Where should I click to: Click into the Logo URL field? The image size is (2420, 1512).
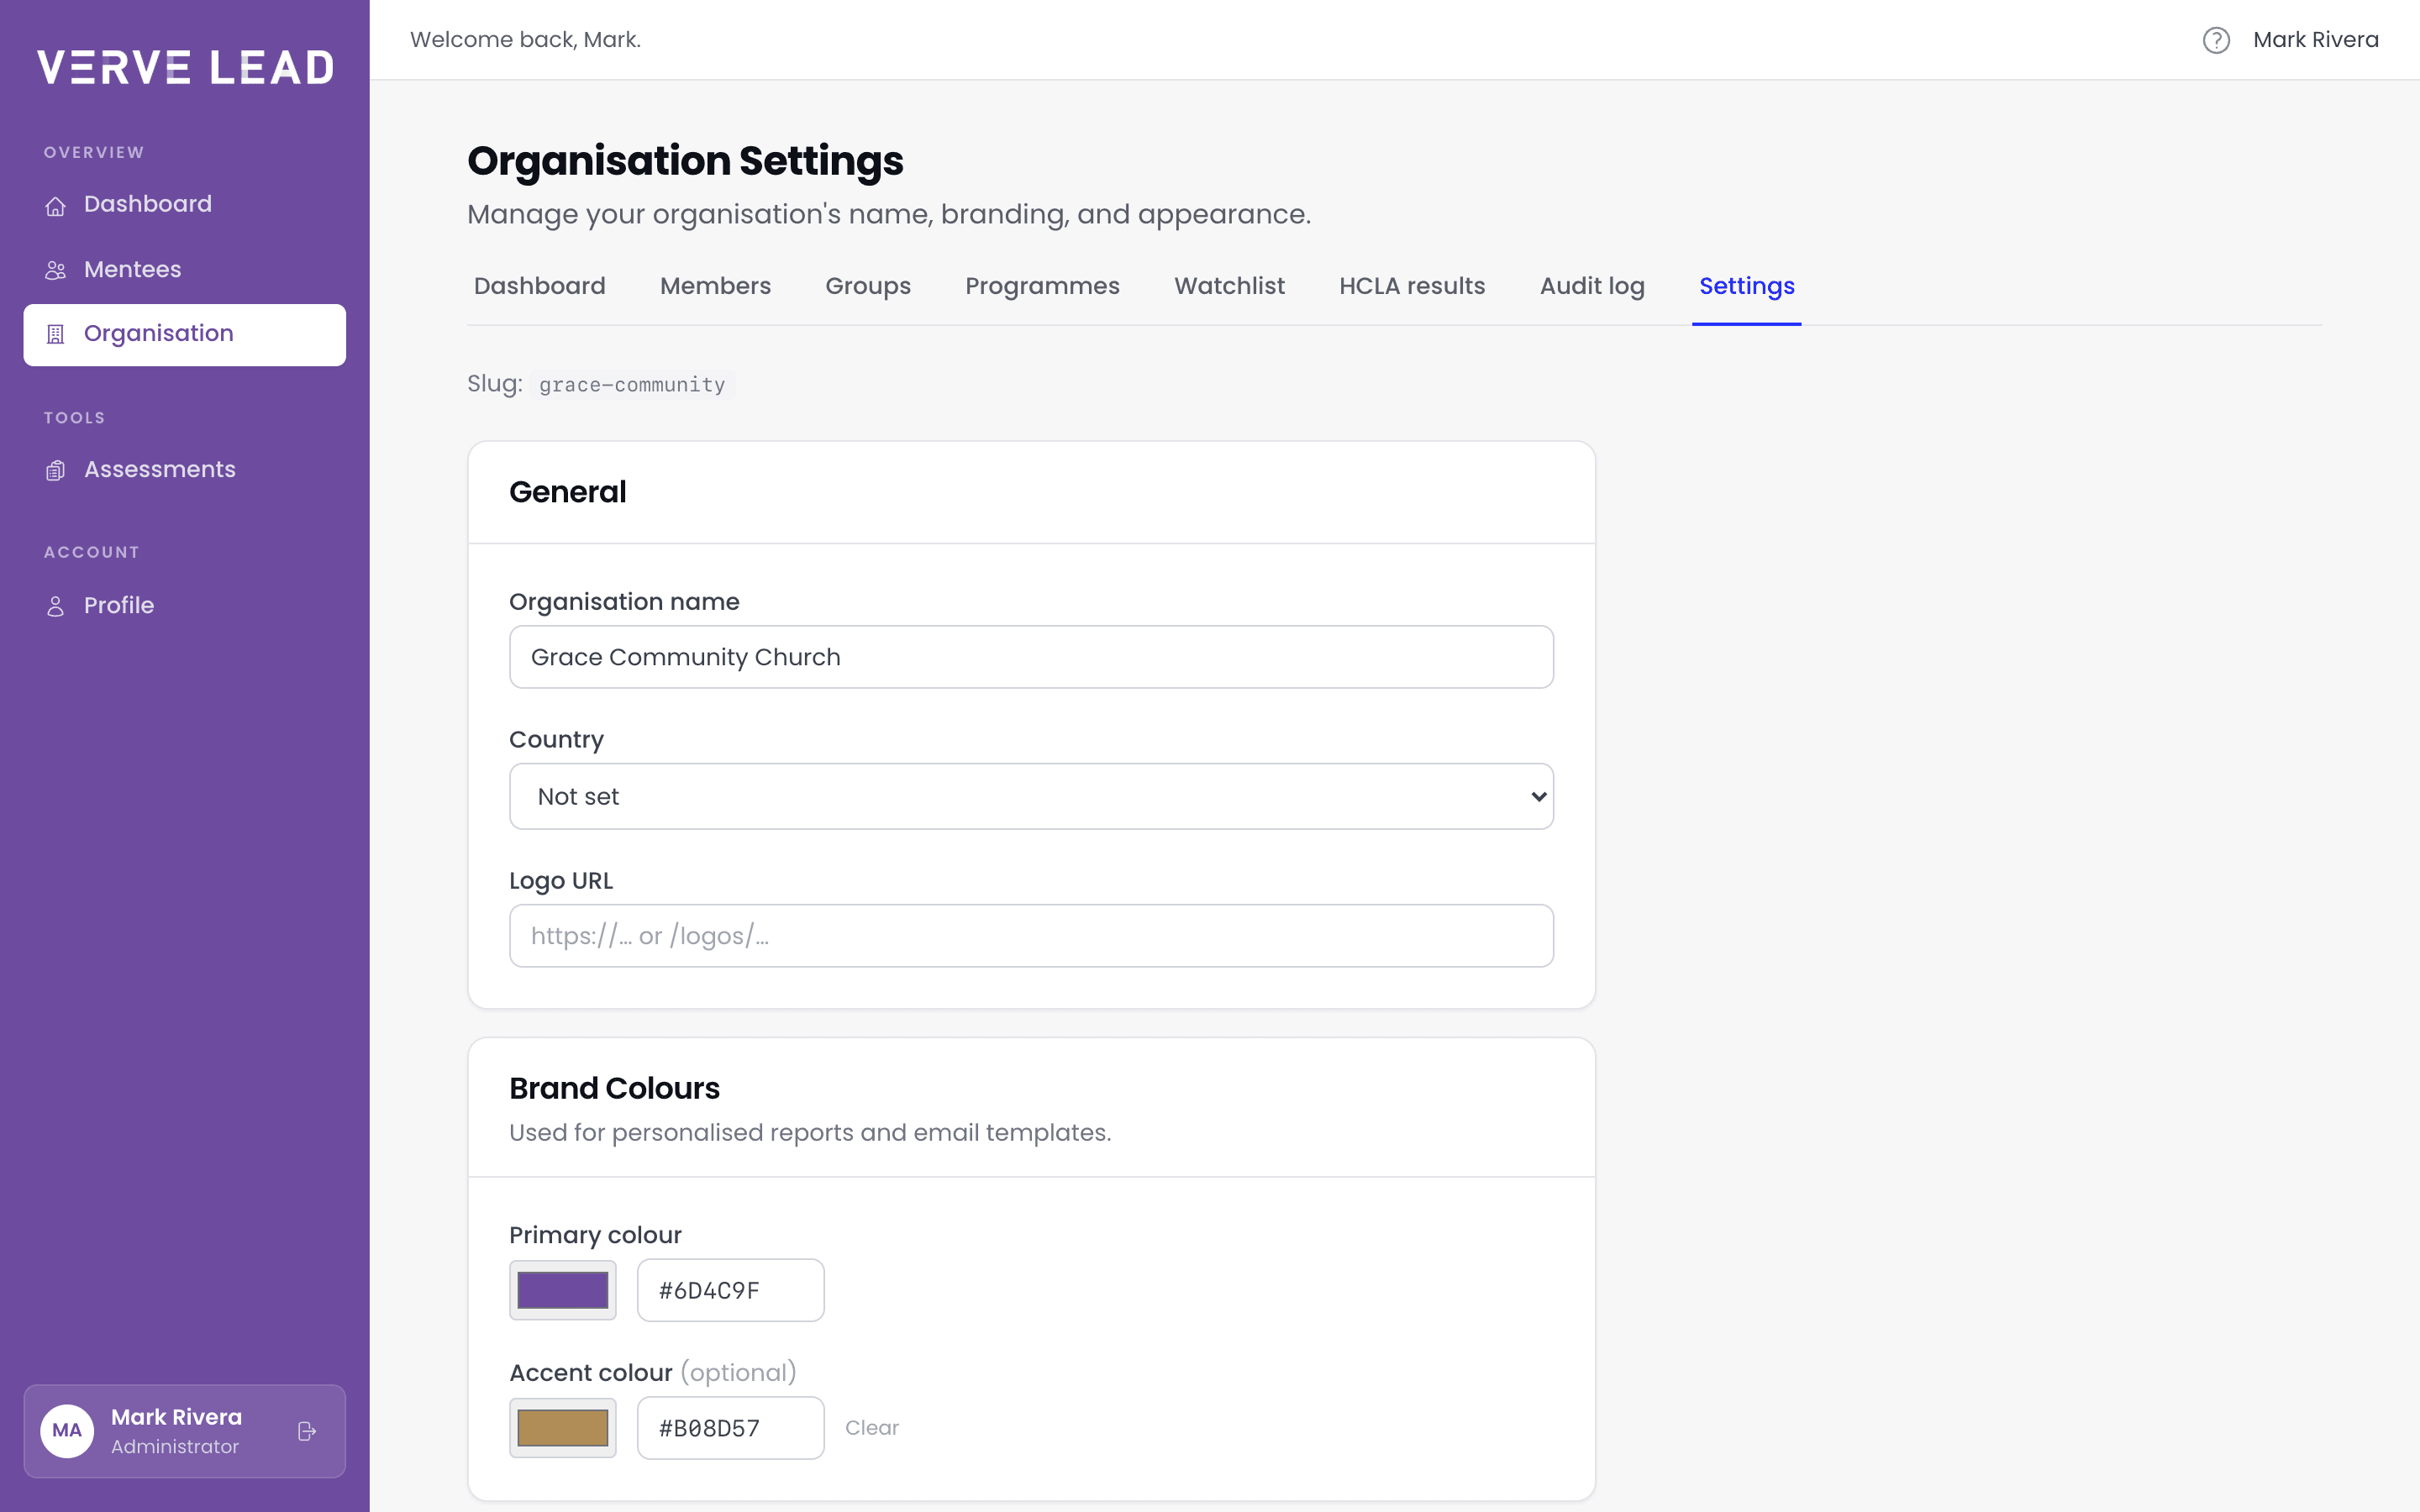coord(1031,936)
